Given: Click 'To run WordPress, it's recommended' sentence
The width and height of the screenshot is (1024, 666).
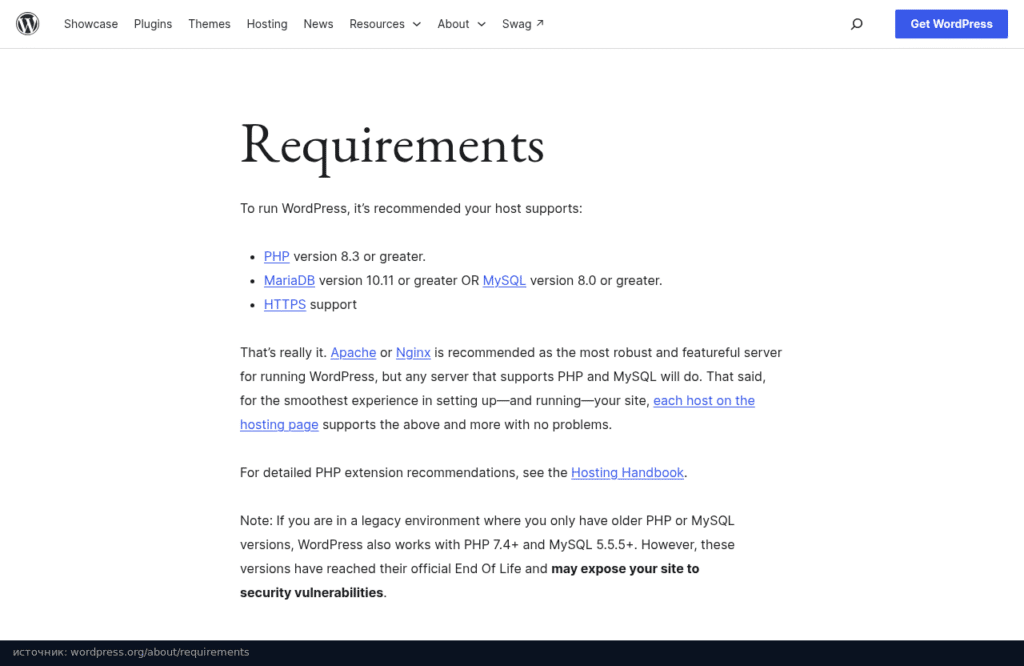Looking at the screenshot, I should [411, 208].
